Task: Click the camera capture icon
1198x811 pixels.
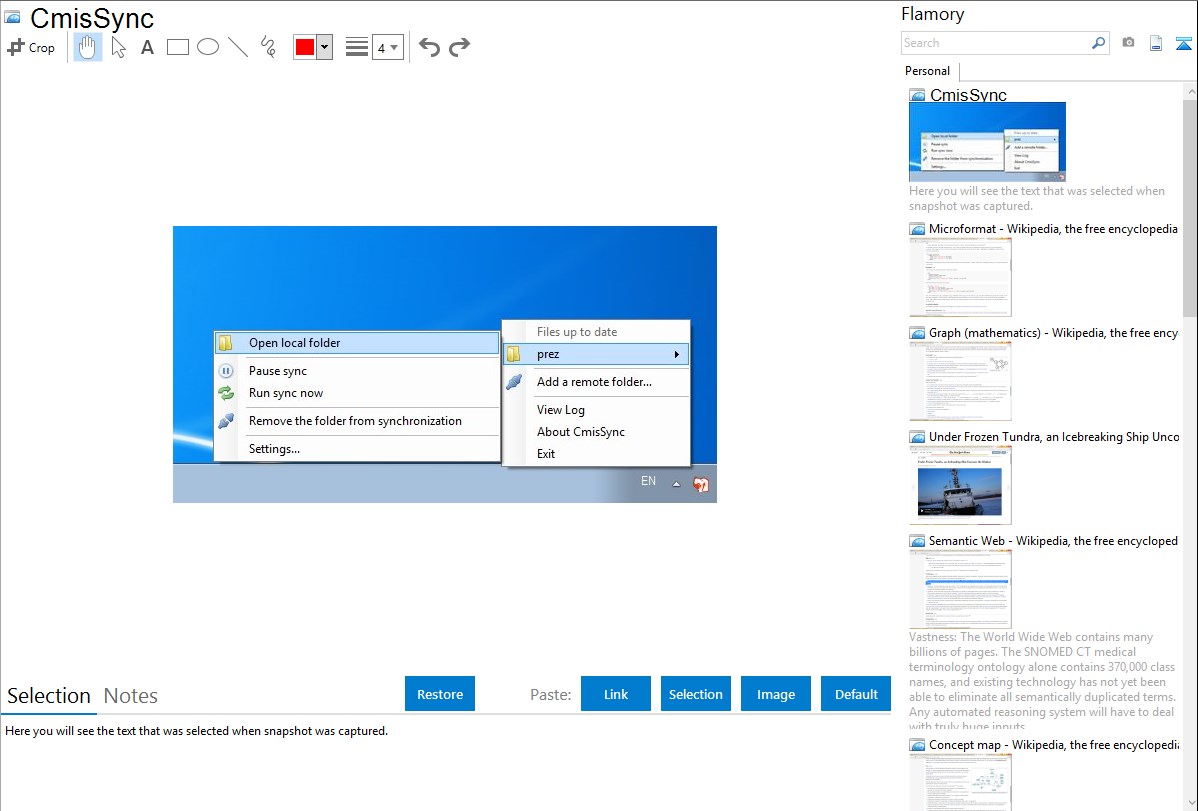Action: (1128, 43)
